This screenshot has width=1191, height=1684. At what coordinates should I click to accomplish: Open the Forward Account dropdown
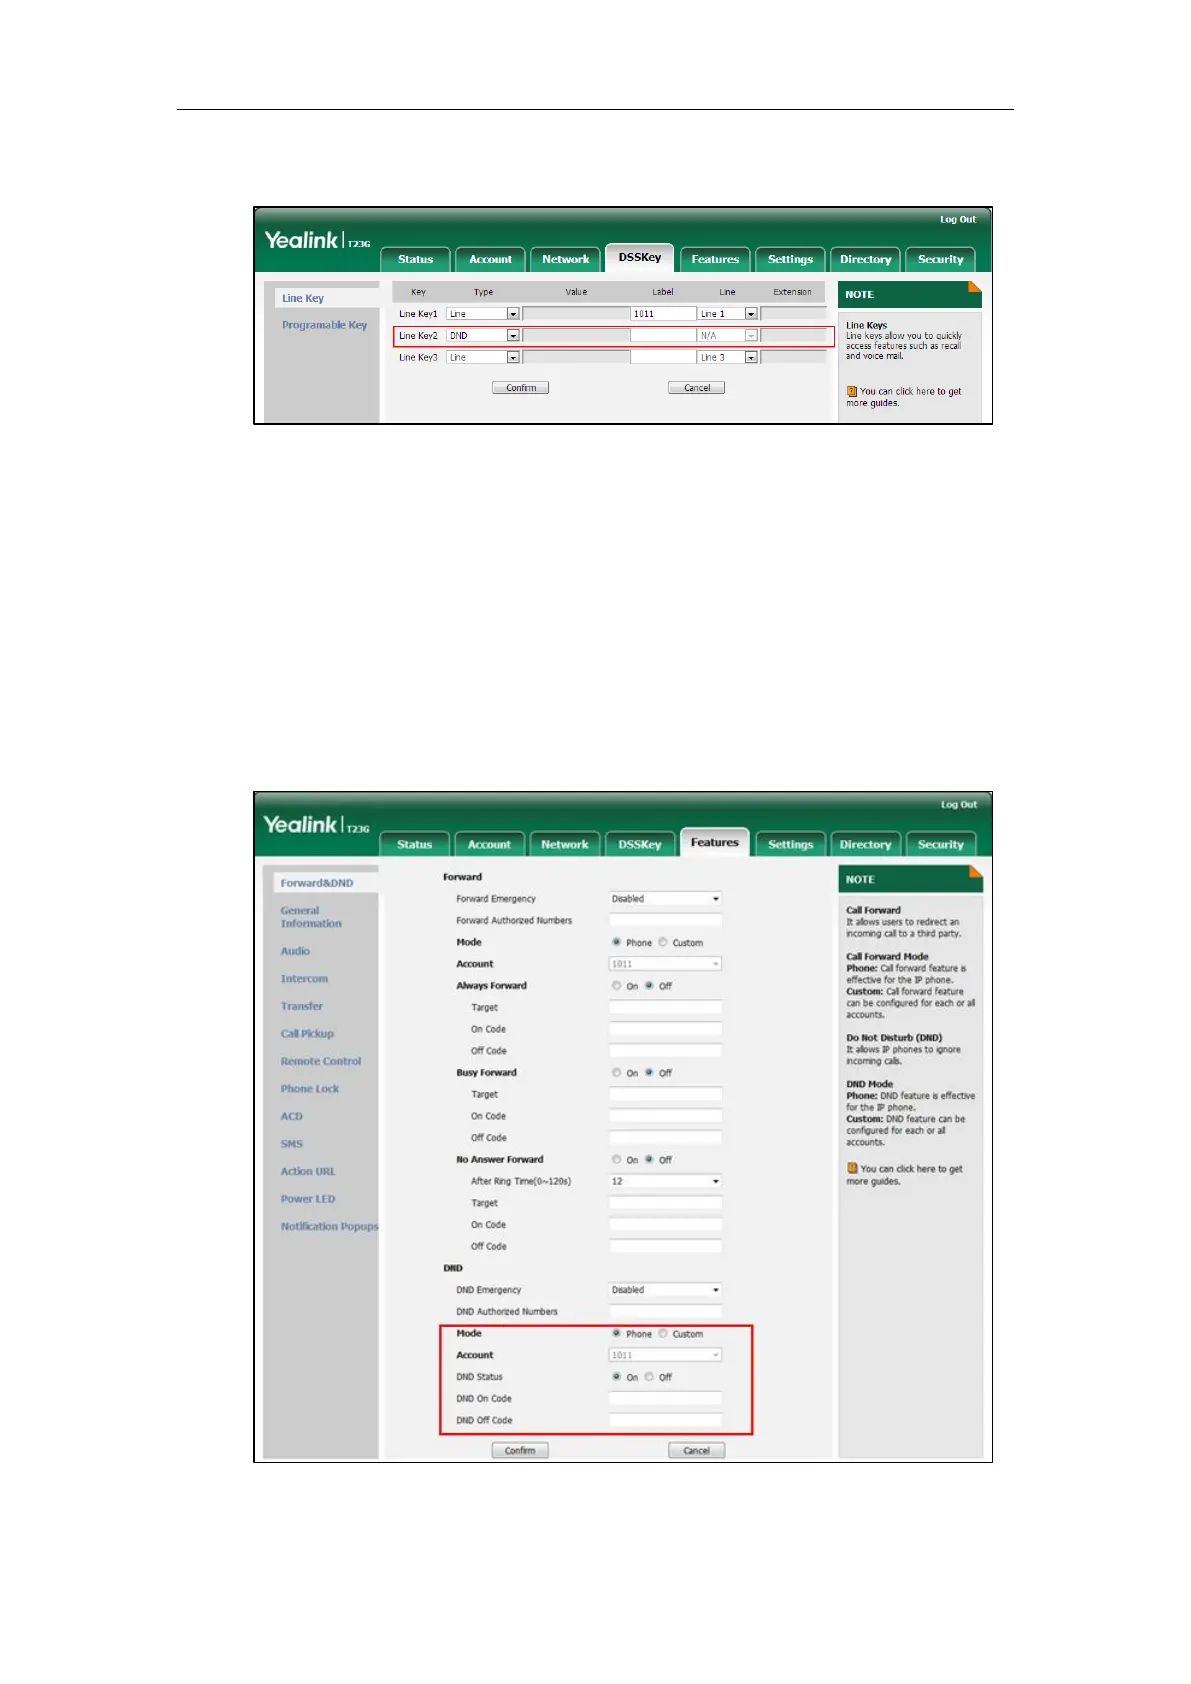point(665,964)
